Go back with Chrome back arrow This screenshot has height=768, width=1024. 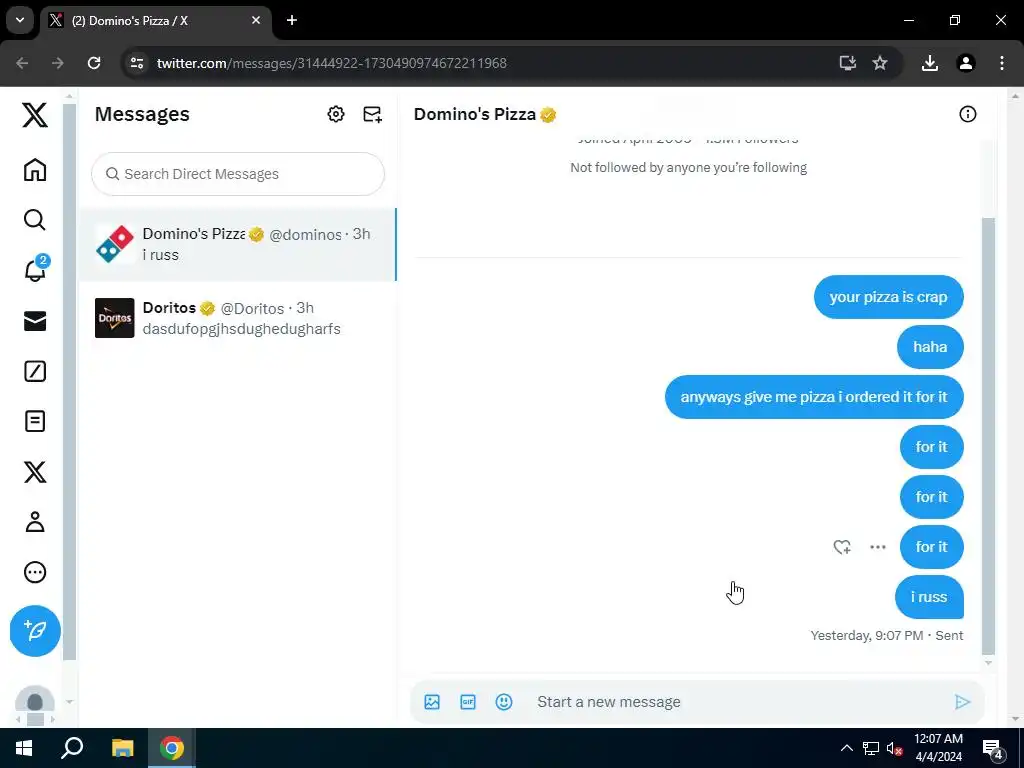tap(22, 63)
